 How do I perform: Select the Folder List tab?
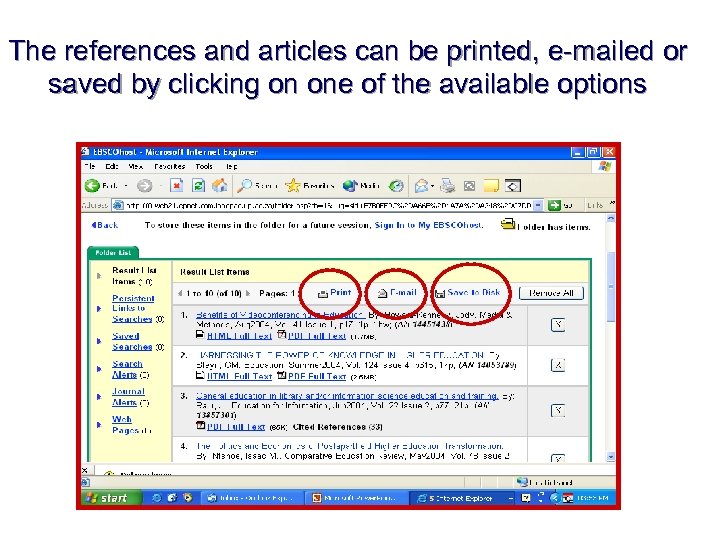[x=113, y=253]
